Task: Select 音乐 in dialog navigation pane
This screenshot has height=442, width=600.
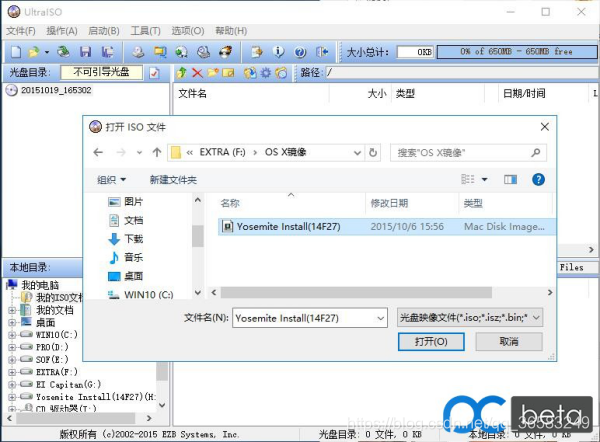Action: [126, 257]
